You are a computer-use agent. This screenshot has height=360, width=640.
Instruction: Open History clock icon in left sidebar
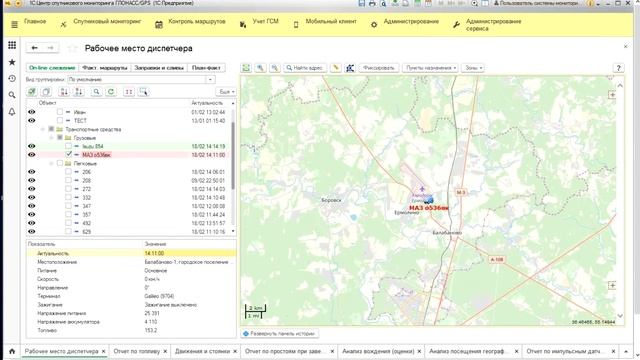click(x=12, y=78)
